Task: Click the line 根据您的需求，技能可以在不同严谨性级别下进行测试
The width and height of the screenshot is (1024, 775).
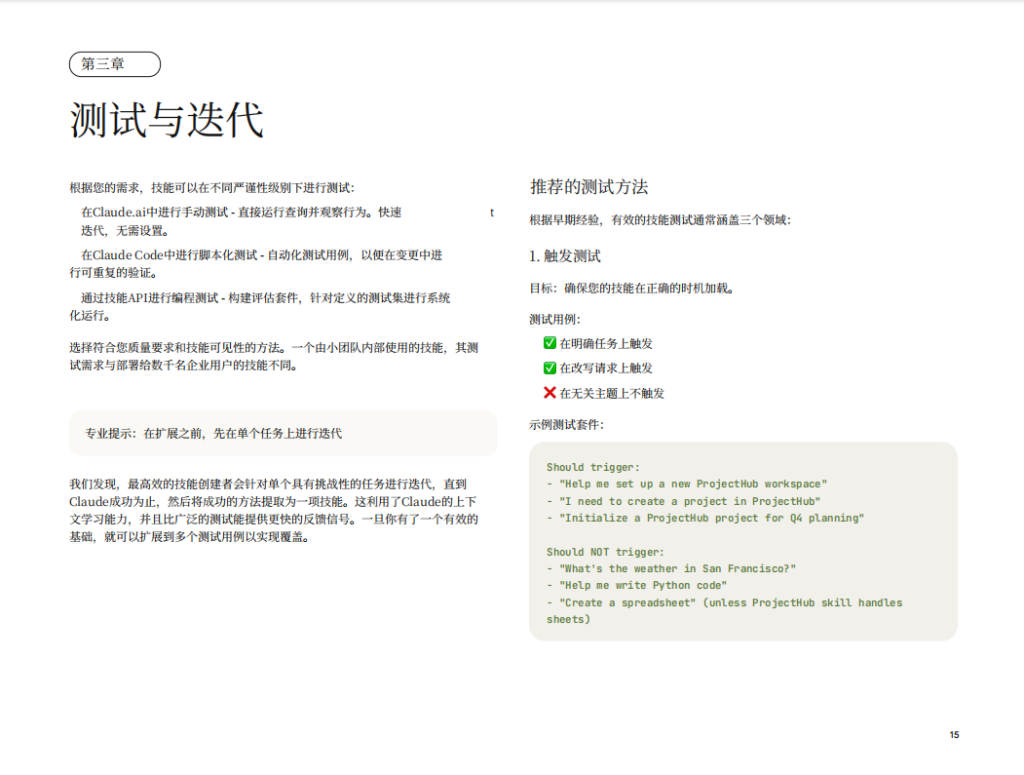Action: pos(212,188)
